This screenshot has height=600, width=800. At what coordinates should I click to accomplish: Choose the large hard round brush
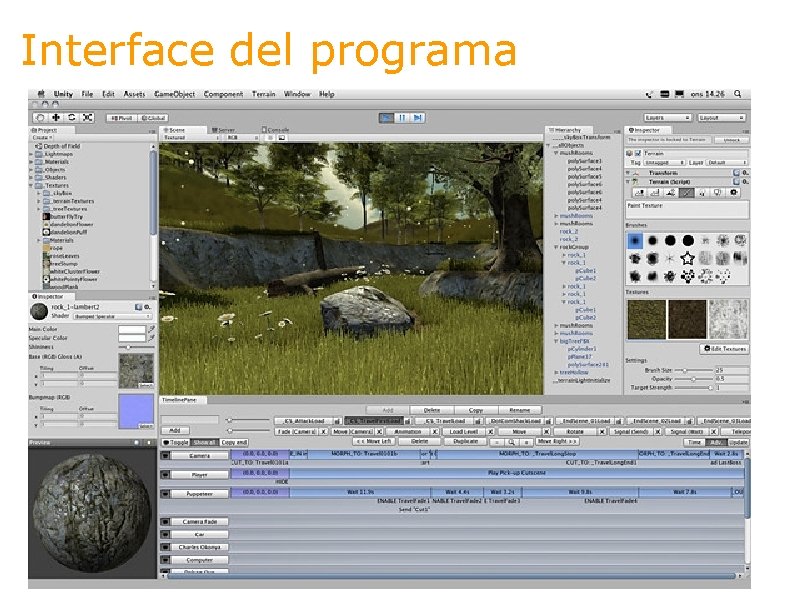(688, 240)
